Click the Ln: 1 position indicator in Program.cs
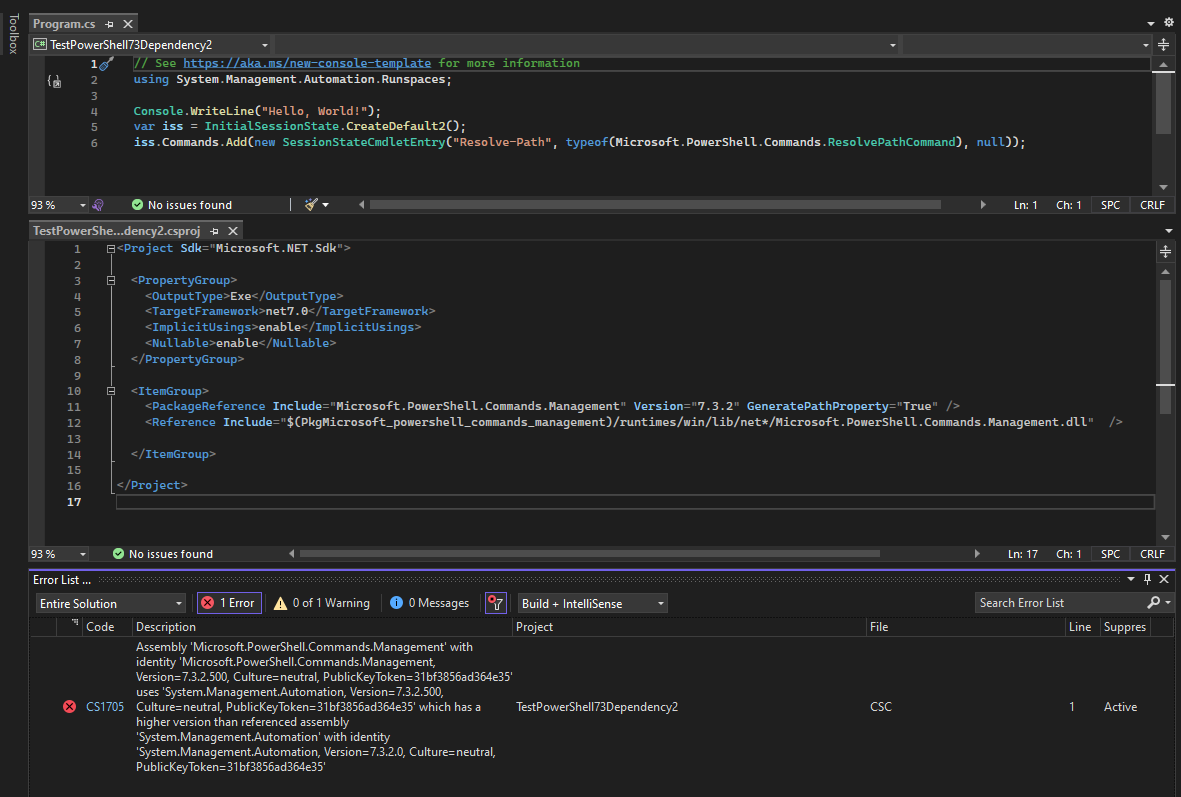The height and width of the screenshot is (797, 1181). click(x=1025, y=205)
